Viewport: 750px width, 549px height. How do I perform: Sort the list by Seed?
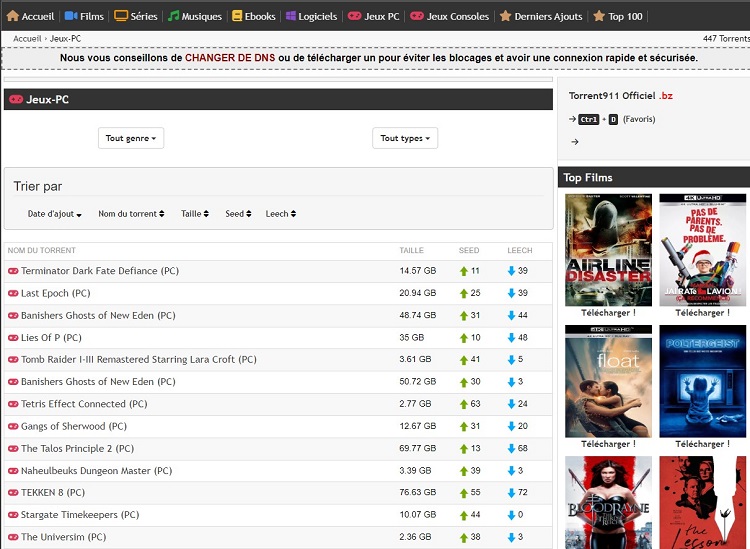(238, 214)
